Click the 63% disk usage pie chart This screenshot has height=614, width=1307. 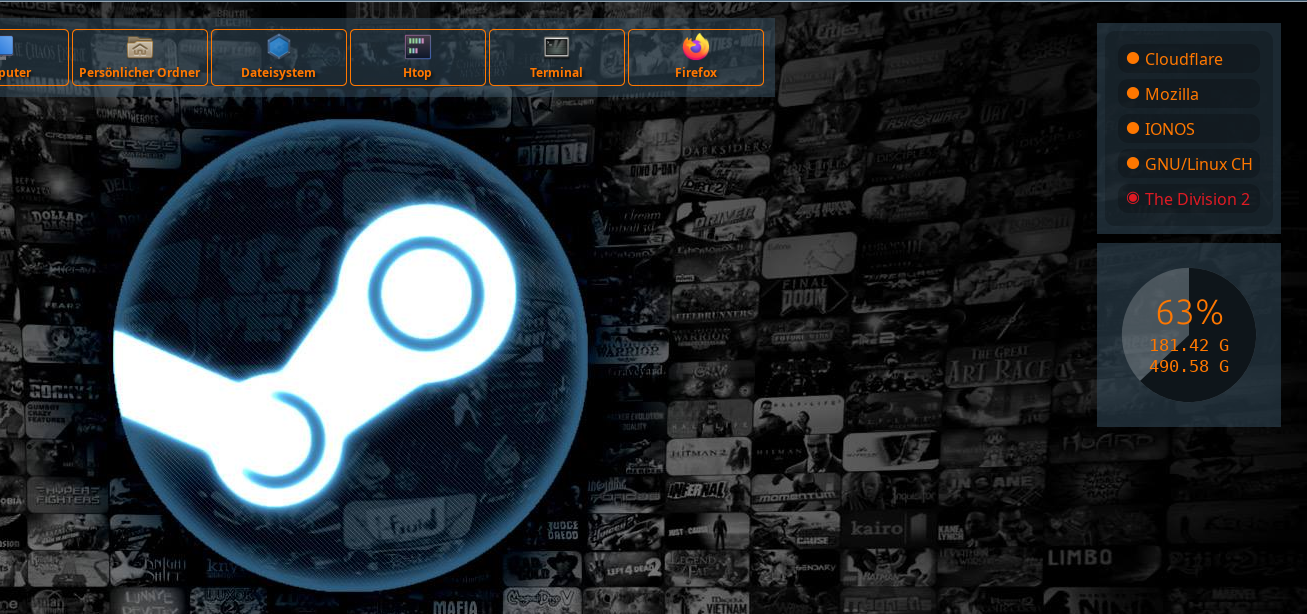(1188, 335)
